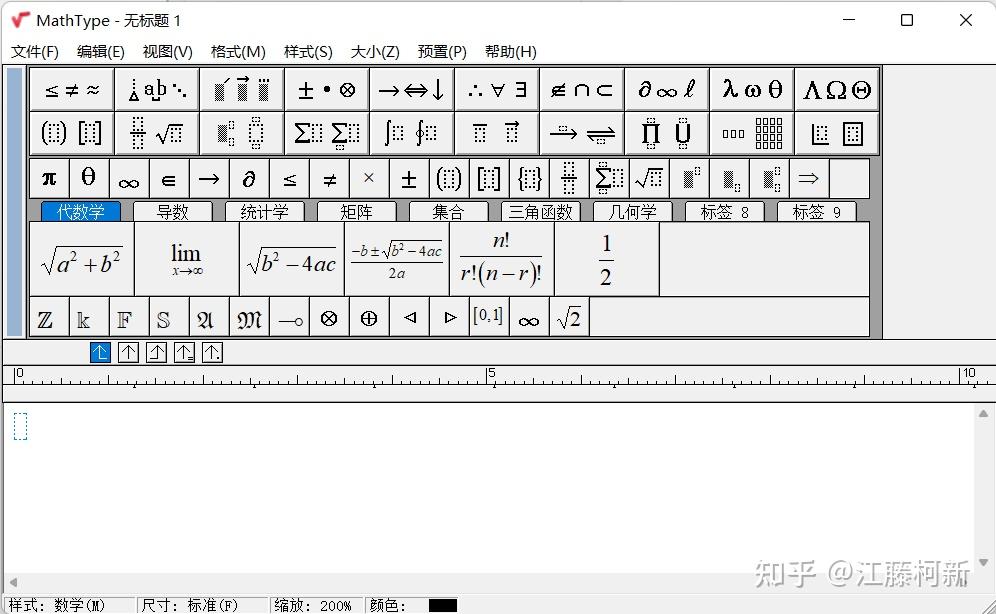Open lowercase Greek letters palette (λ ω θ)

tap(752, 90)
